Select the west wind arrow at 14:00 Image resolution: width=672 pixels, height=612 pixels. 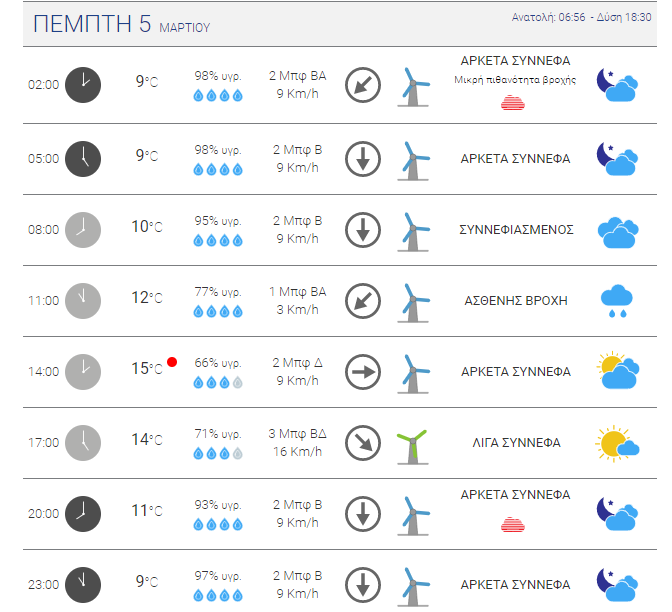pyautogui.click(x=363, y=372)
